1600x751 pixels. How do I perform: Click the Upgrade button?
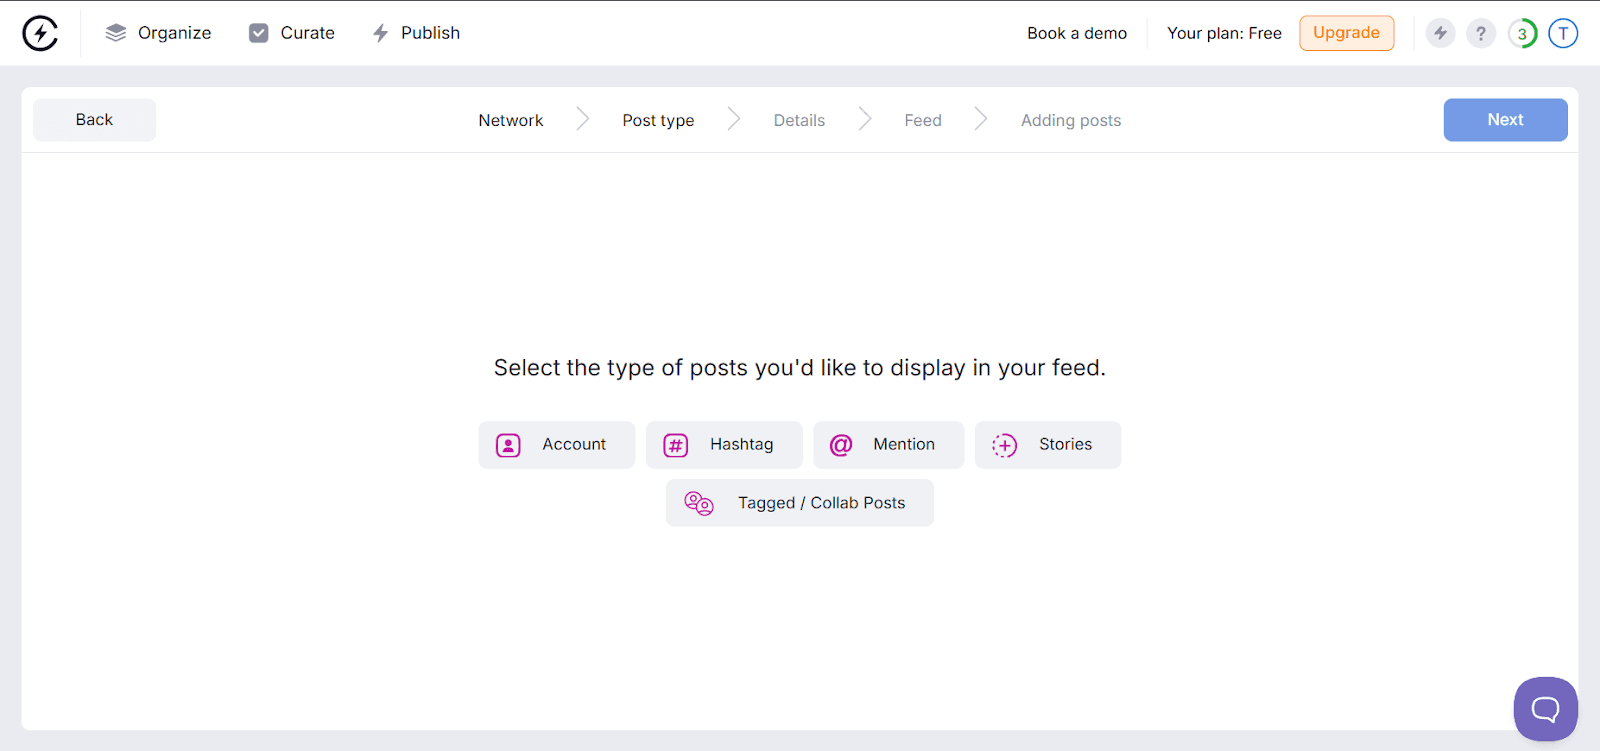(1346, 33)
